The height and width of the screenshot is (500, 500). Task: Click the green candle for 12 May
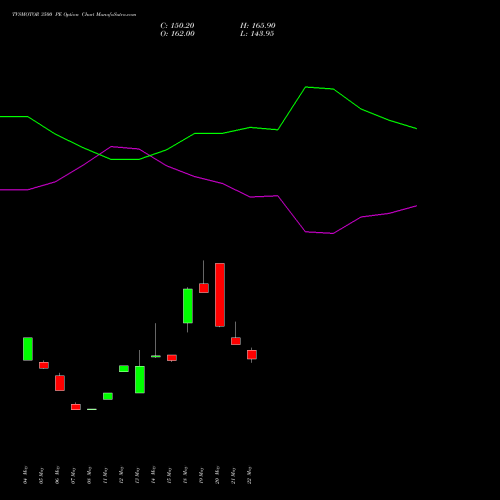124,368
